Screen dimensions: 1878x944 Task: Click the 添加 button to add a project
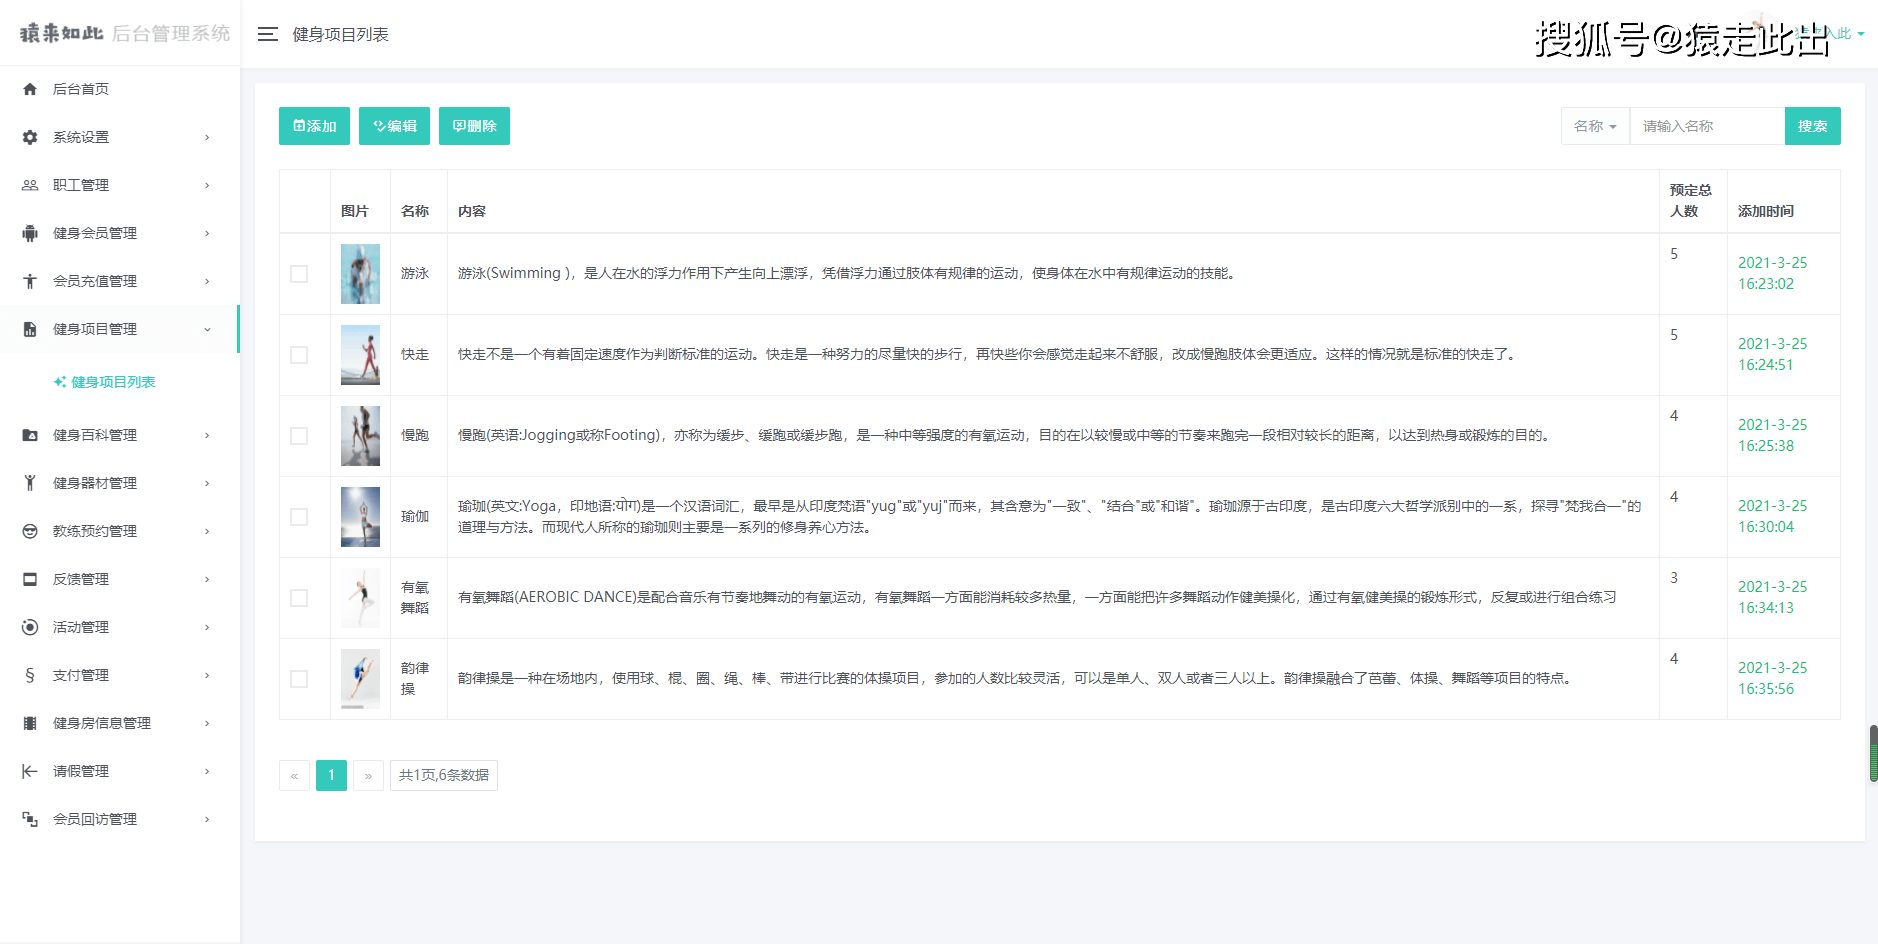point(314,125)
